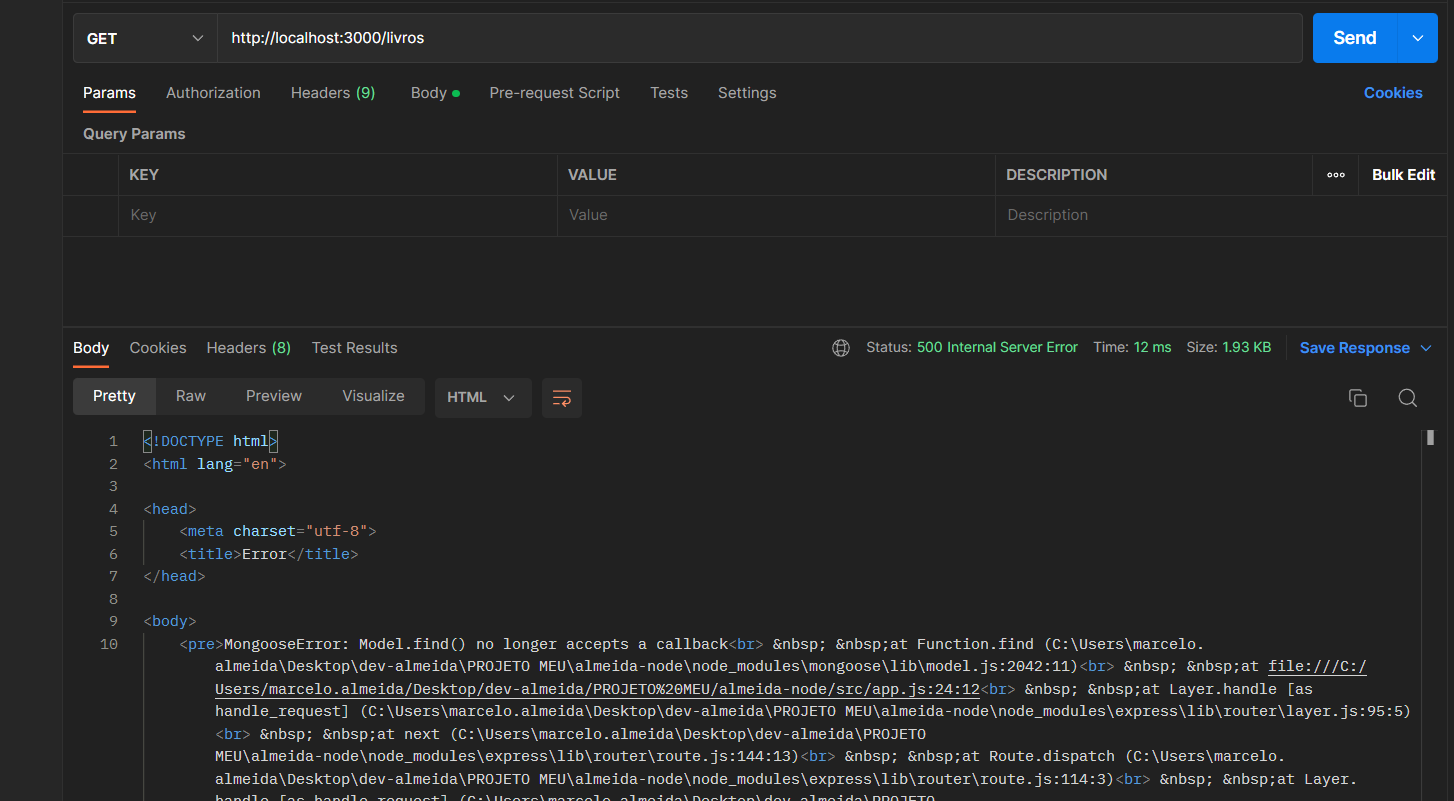1454x801 pixels.
Task: Click the KEY column header
Action: pos(144,175)
